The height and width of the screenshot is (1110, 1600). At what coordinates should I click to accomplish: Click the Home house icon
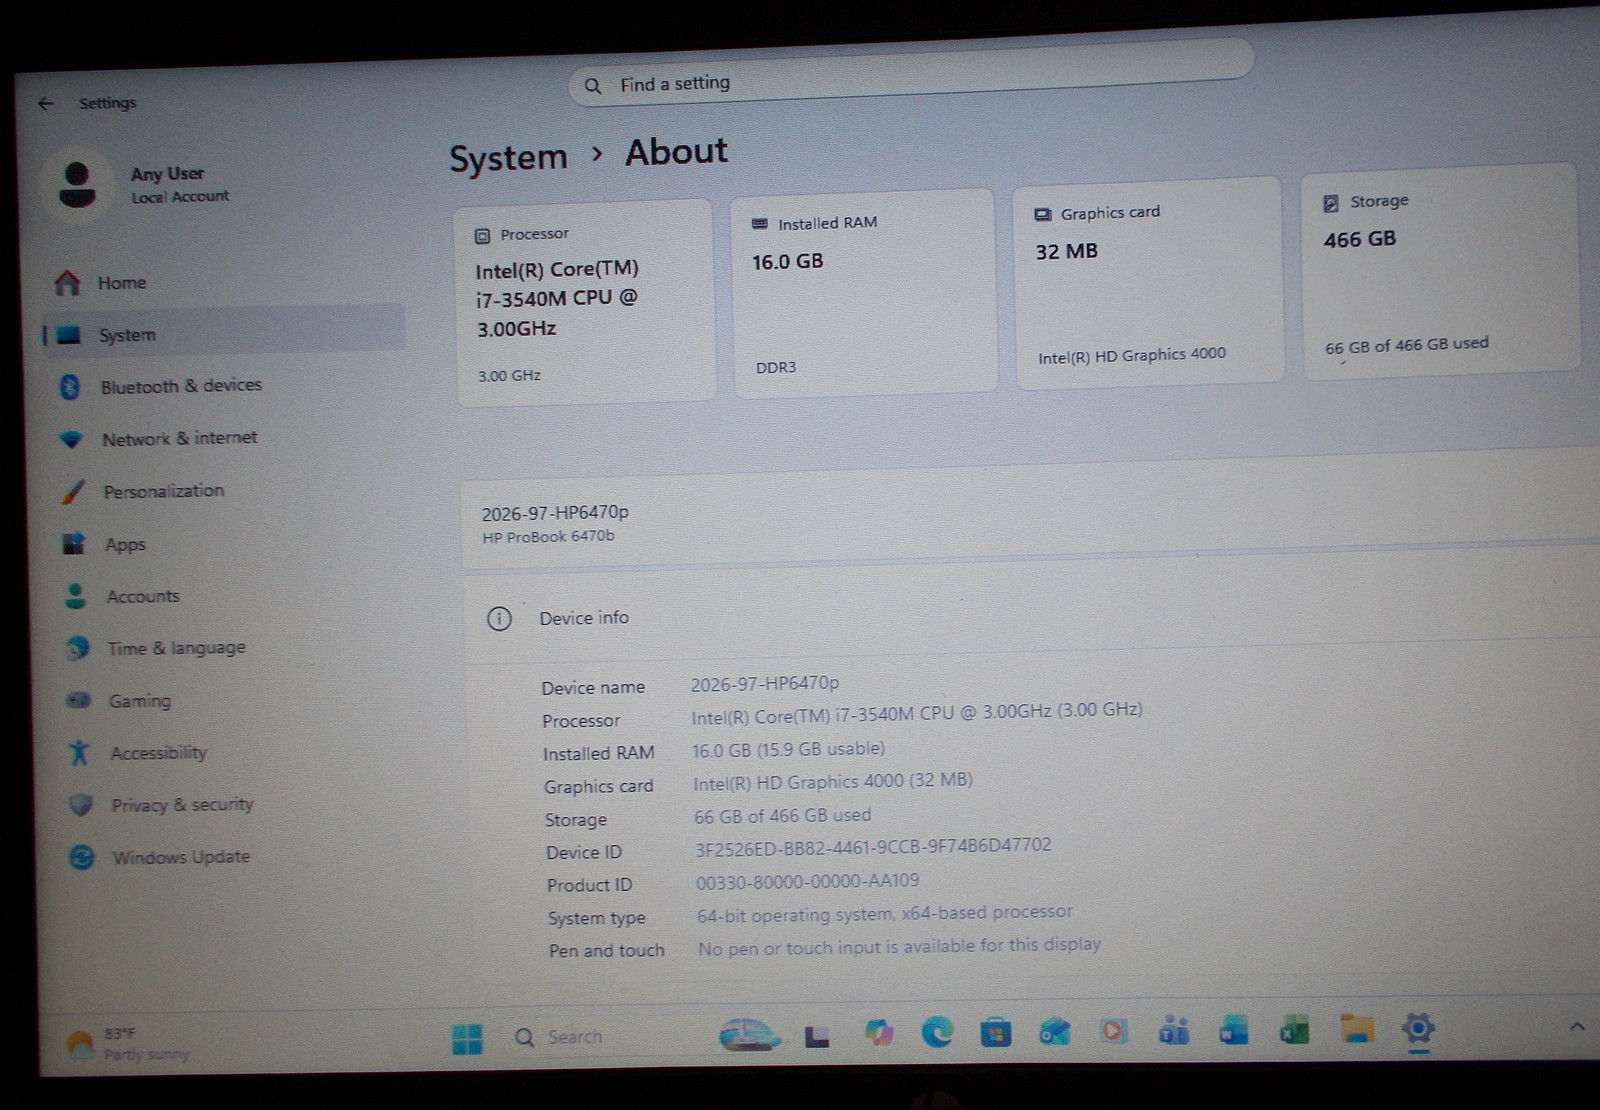coord(67,283)
